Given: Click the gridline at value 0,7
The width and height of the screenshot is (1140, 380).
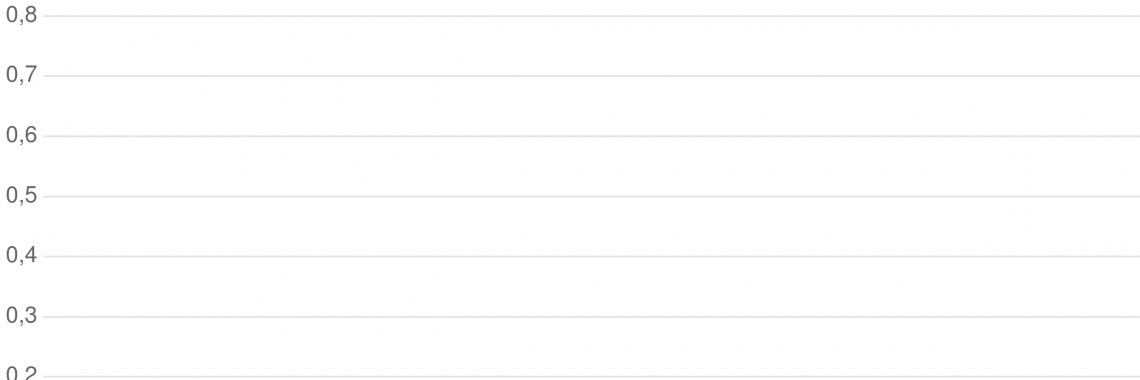Looking at the screenshot, I should pos(592,76).
